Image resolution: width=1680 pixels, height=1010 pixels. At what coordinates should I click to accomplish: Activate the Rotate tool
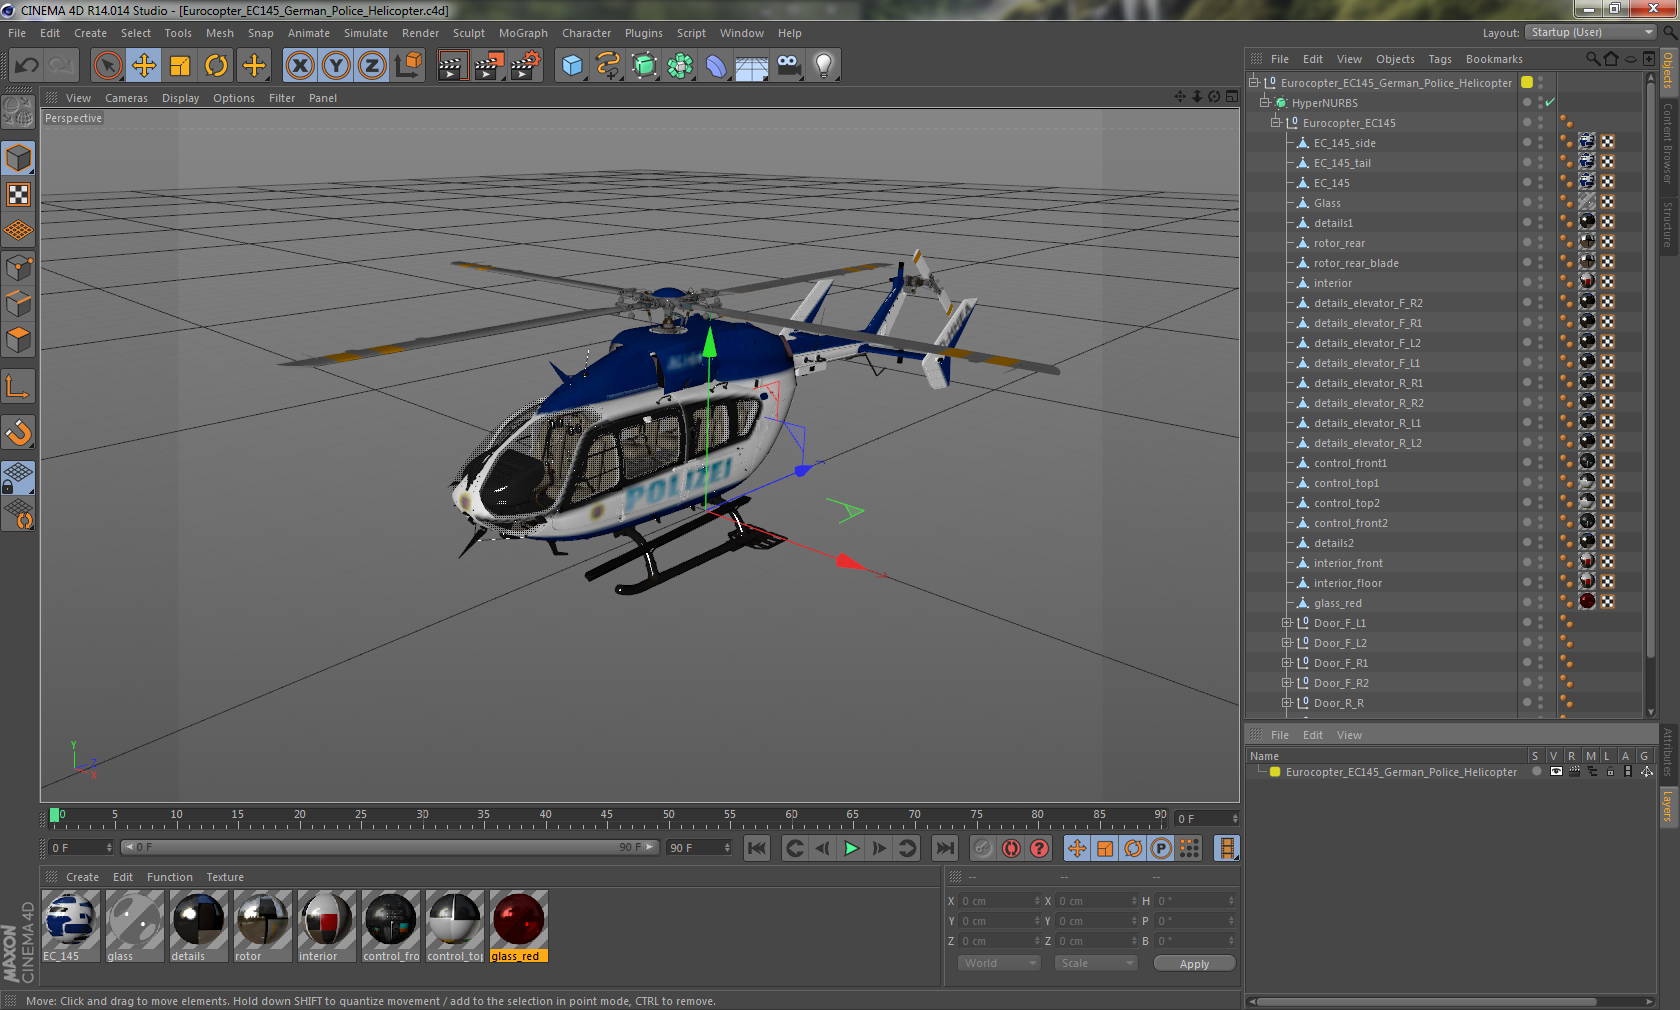pos(216,66)
